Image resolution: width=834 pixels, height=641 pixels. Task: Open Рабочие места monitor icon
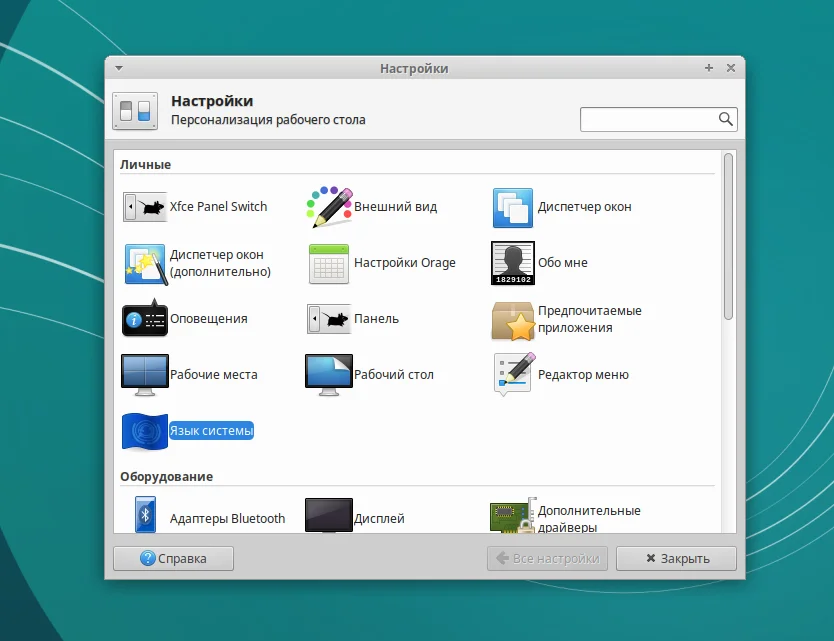click(x=145, y=375)
